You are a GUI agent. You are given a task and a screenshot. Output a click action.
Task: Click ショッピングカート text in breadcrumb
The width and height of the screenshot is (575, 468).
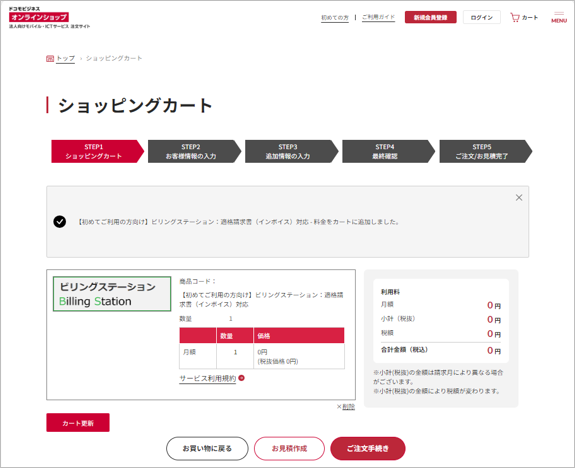point(114,58)
